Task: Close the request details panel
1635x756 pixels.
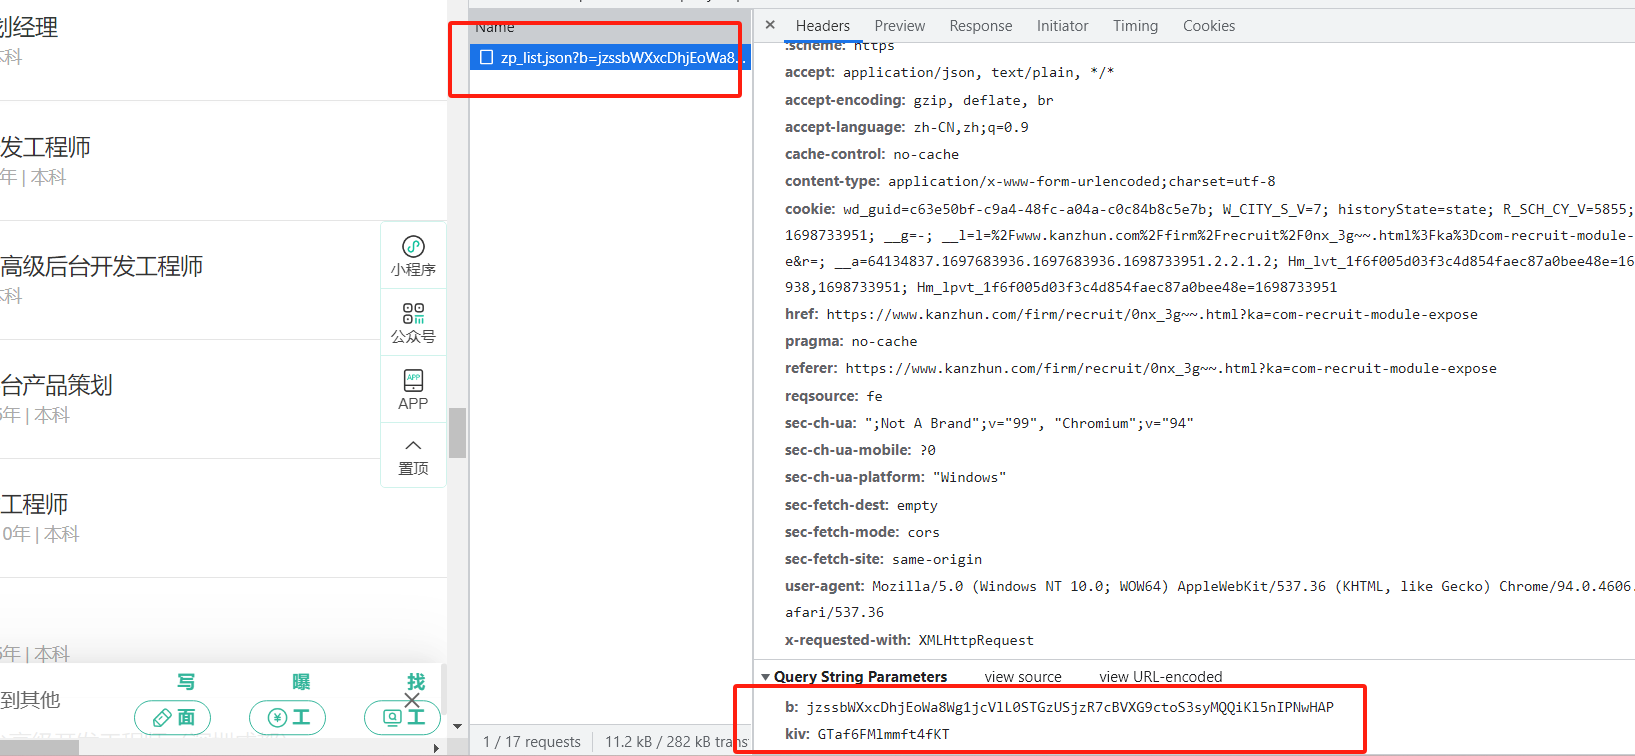Action: pyautogui.click(x=770, y=25)
